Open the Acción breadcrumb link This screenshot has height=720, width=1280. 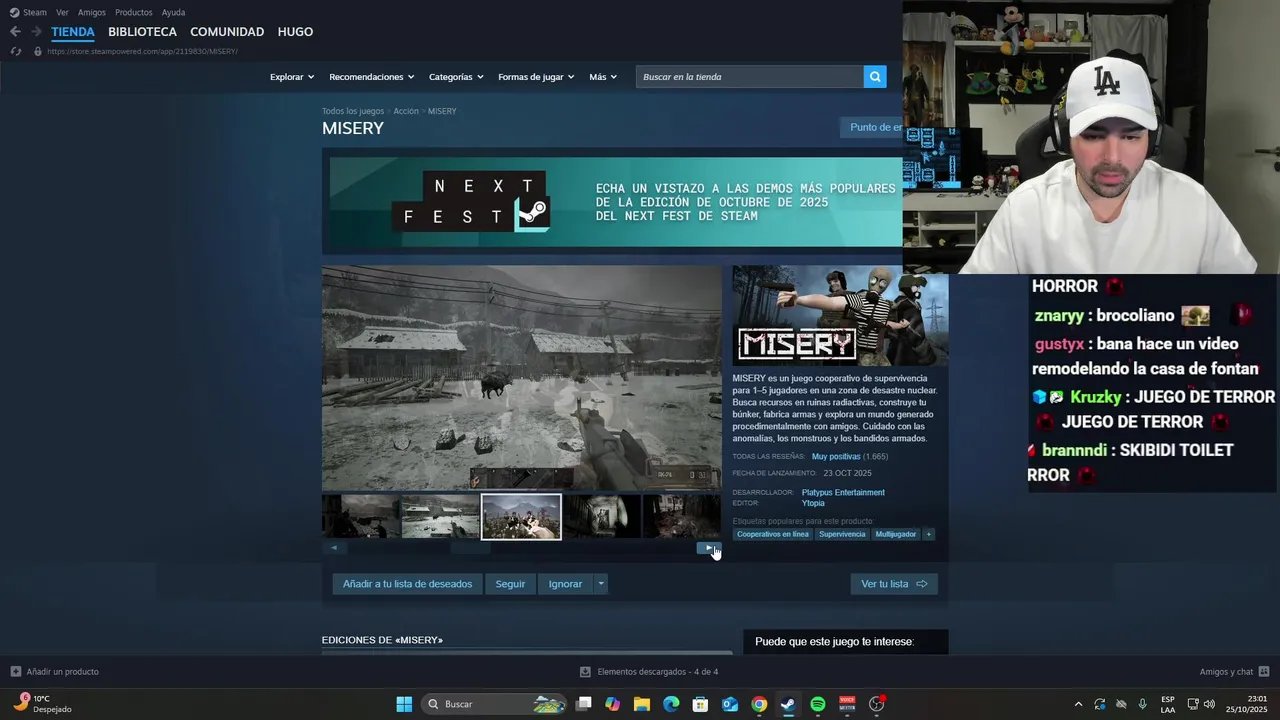pos(406,111)
